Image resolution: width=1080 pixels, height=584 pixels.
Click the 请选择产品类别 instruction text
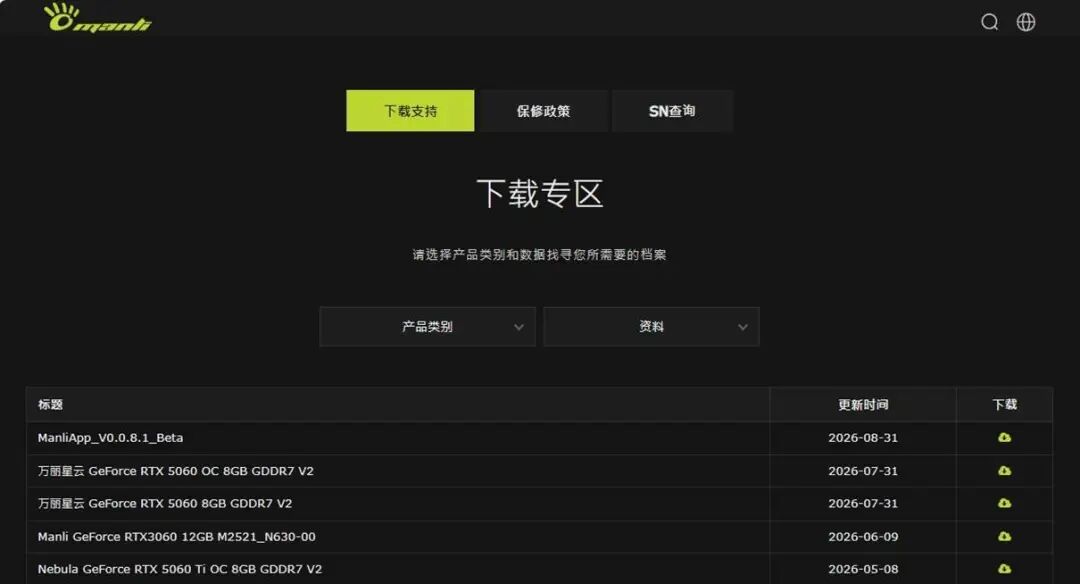coord(539,255)
